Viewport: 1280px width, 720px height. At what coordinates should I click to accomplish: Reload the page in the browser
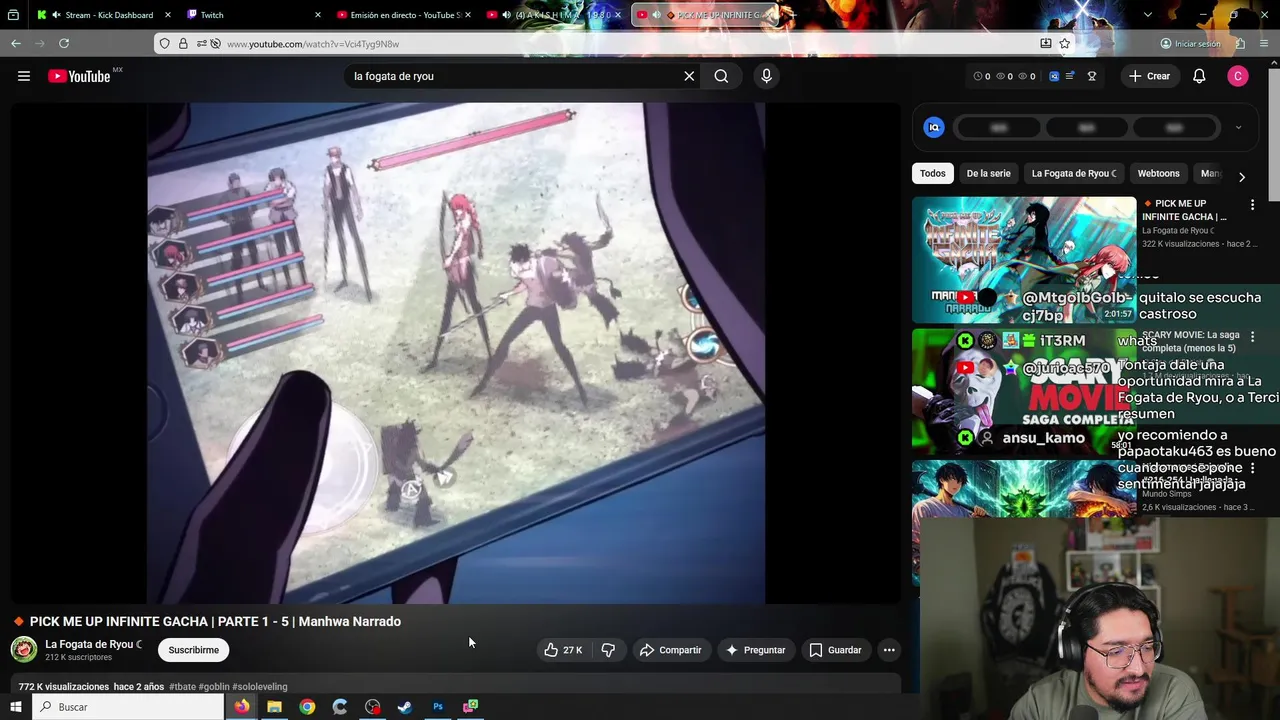point(64,43)
